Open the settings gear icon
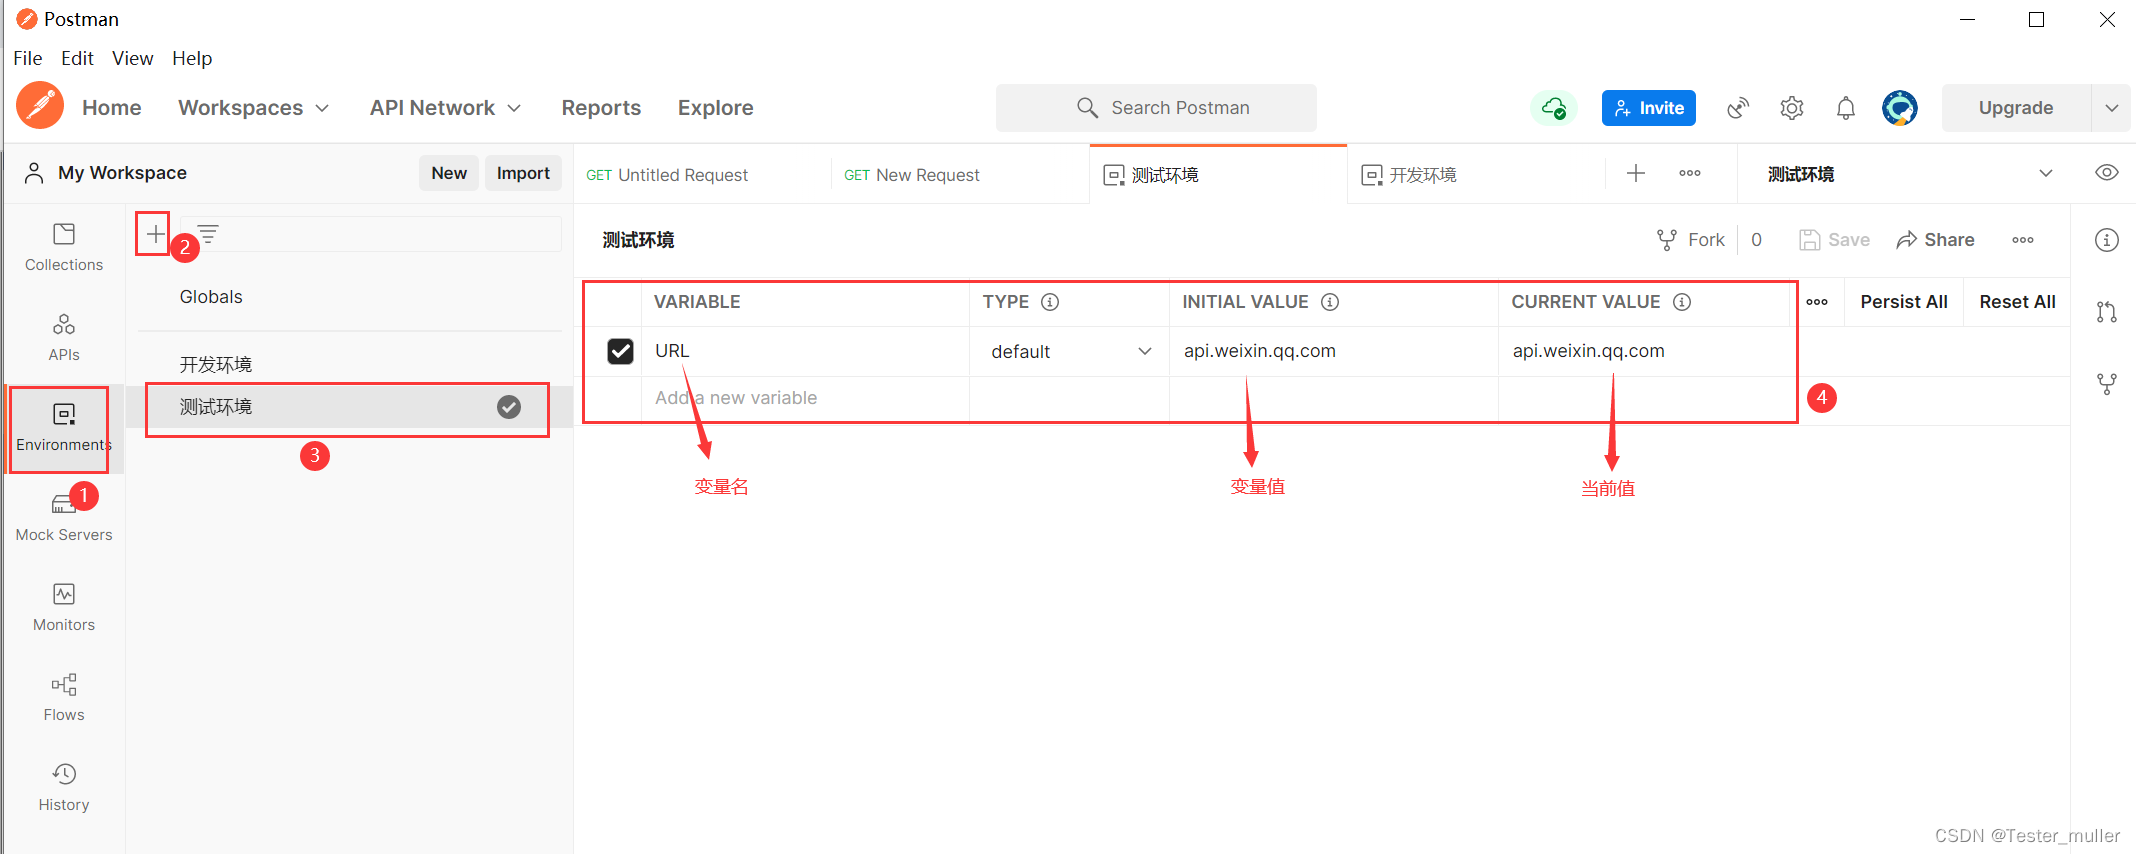The height and width of the screenshot is (854, 2136). point(1792,108)
